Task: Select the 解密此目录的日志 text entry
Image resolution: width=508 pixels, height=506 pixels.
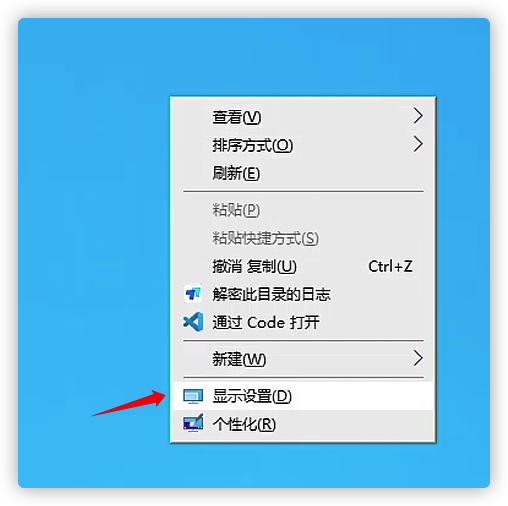Action: pyautogui.click(x=271, y=294)
